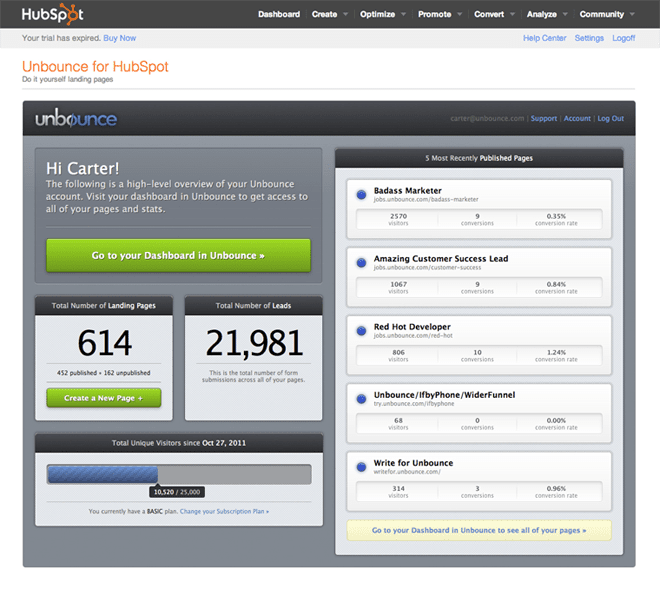Open the Create menu
This screenshot has width=660, height=589.
324,14
